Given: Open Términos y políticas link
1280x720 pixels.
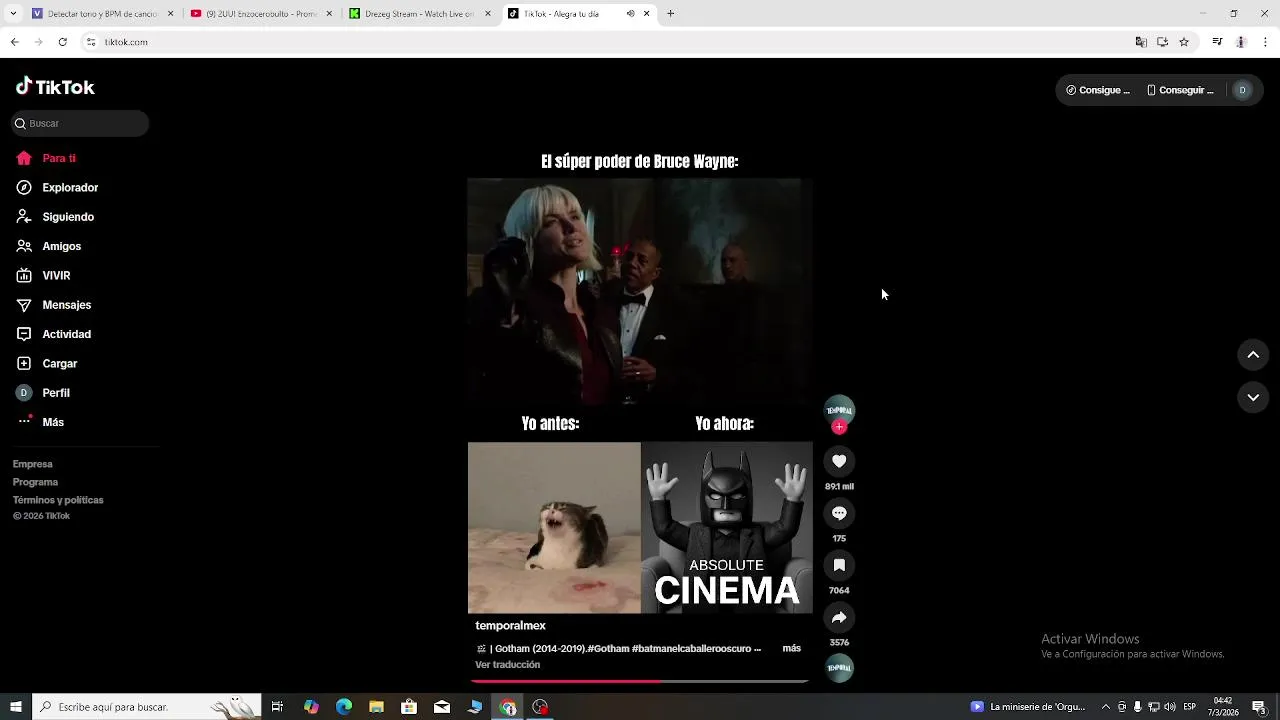Looking at the screenshot, I should click(x=58, y=500).
